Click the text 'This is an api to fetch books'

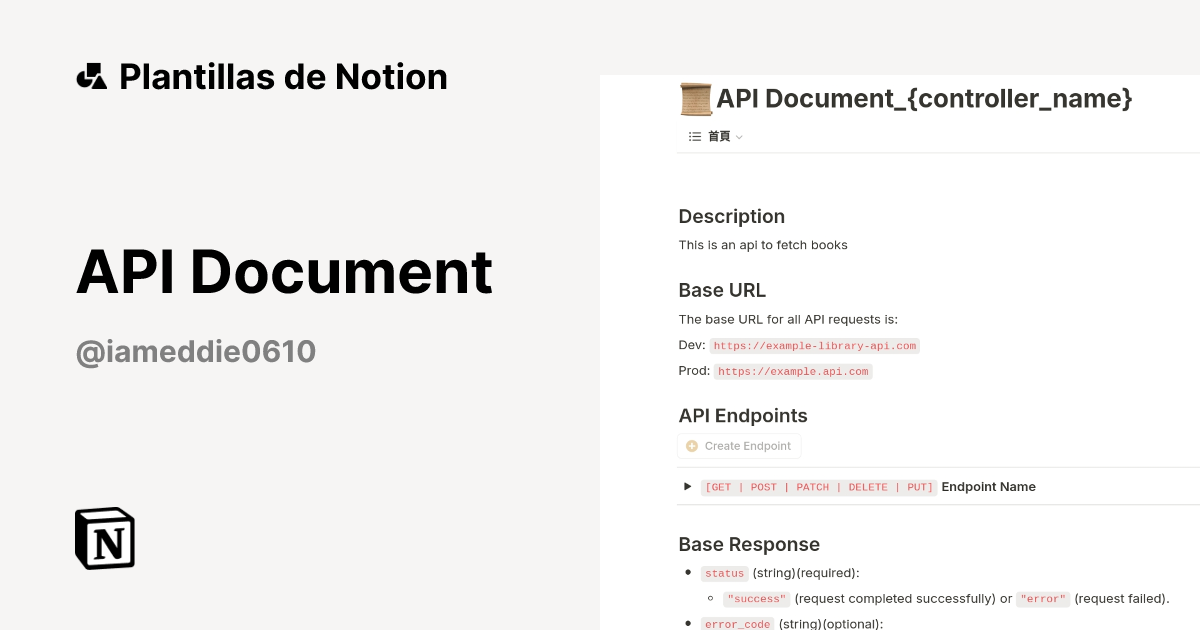[x=763, y=245]
